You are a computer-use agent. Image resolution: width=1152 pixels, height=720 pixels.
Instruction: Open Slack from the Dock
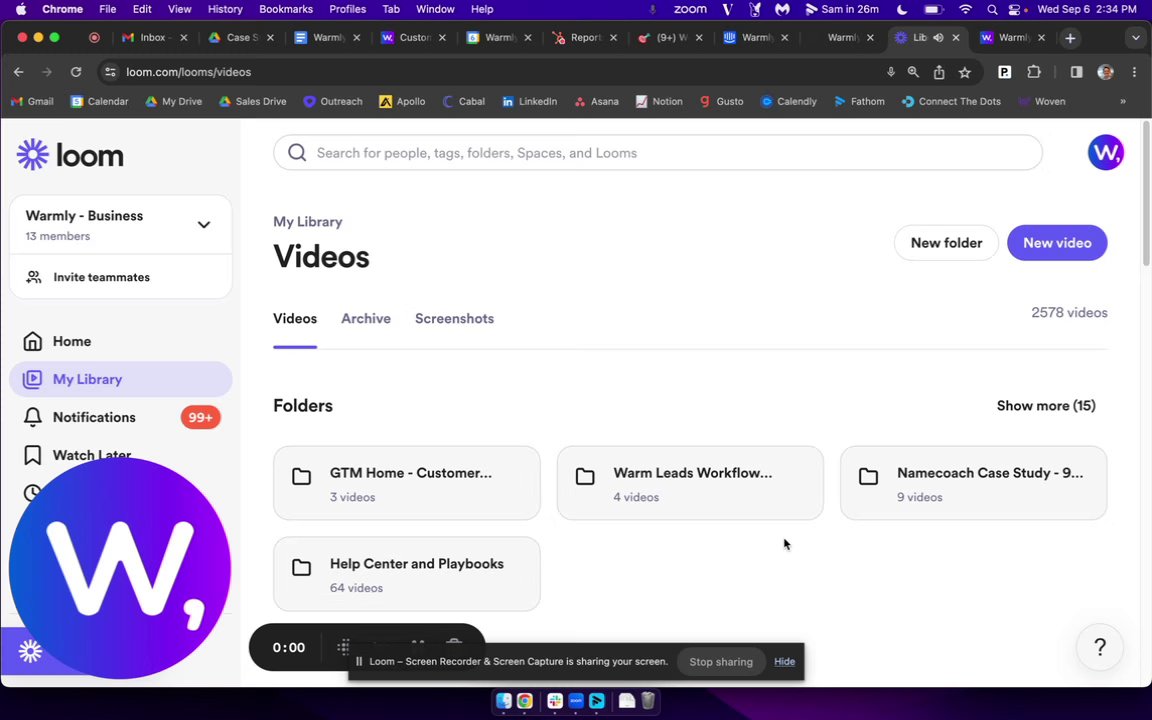pos(555,701)
